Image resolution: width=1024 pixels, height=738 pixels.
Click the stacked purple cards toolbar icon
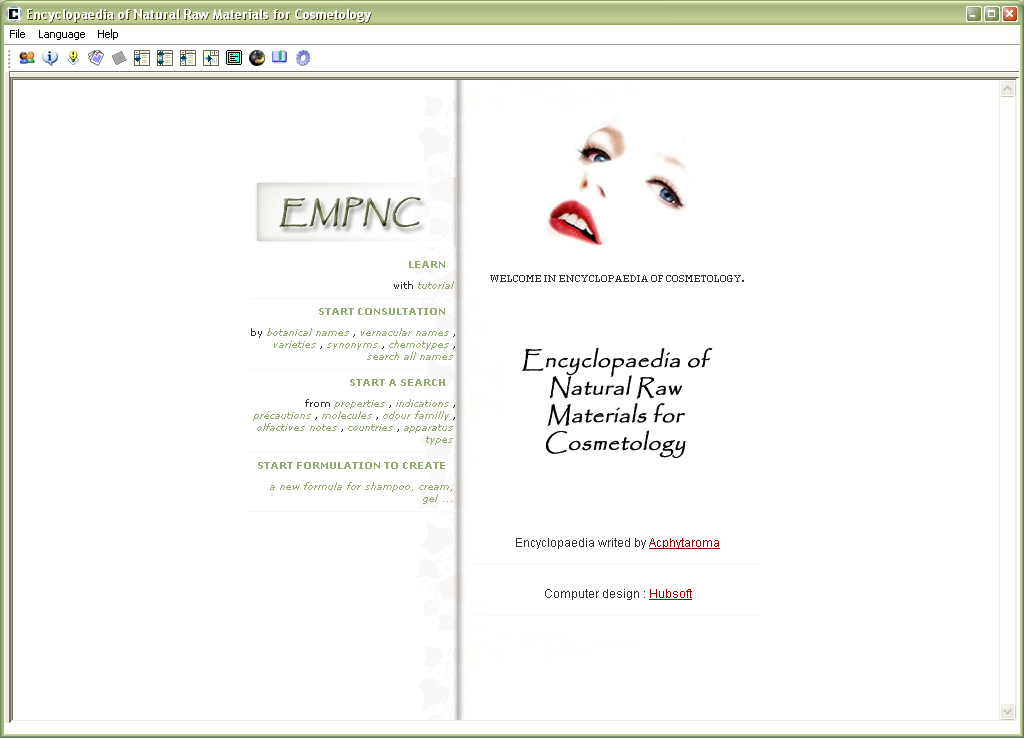click(96, 58)
